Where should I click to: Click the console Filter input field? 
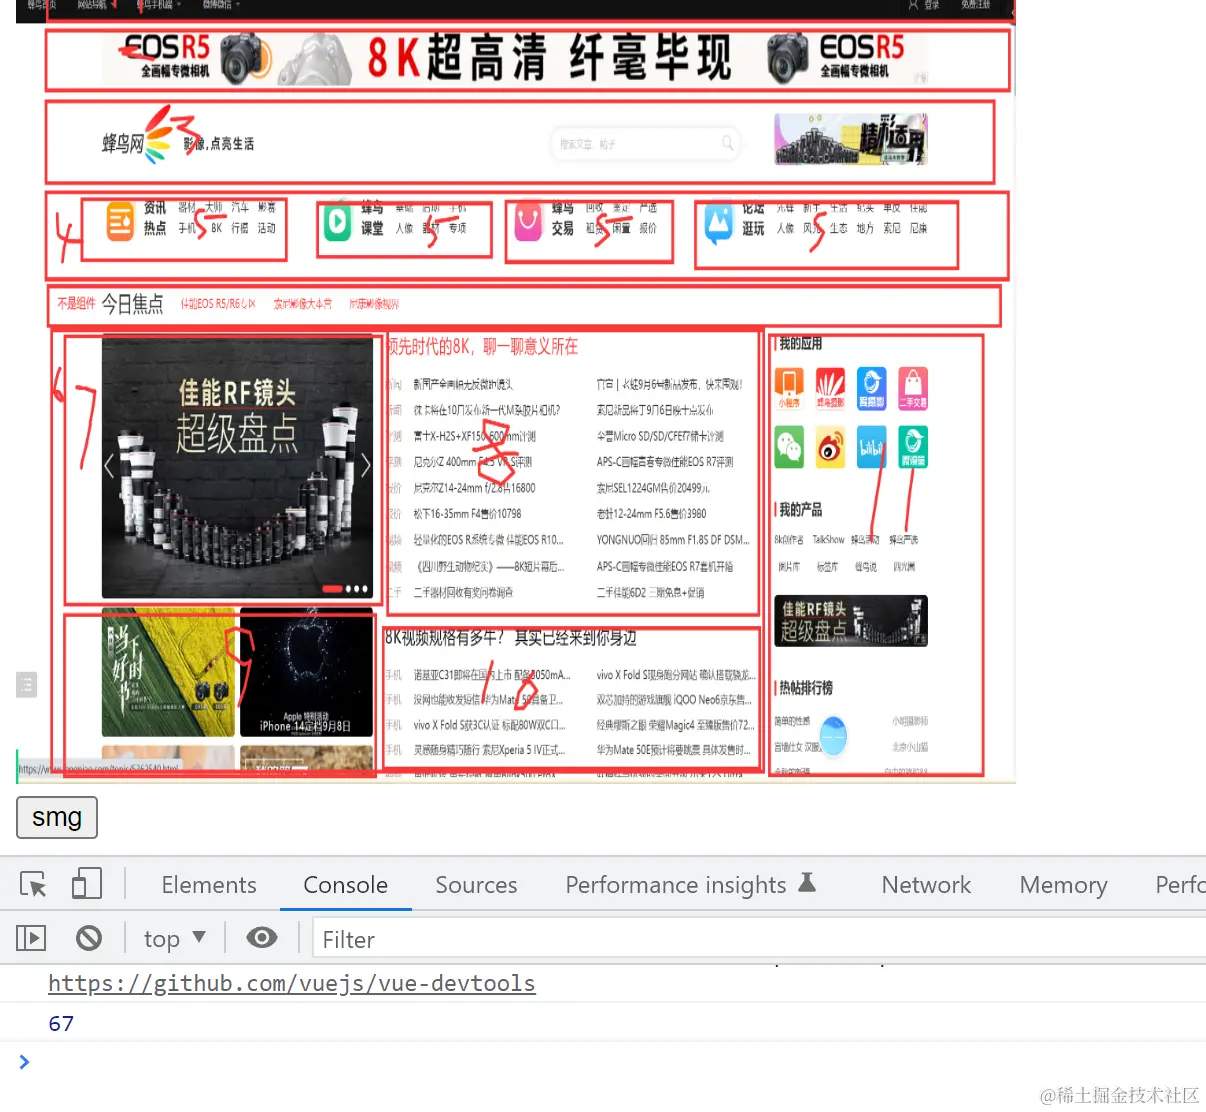[x=760, y=939]
